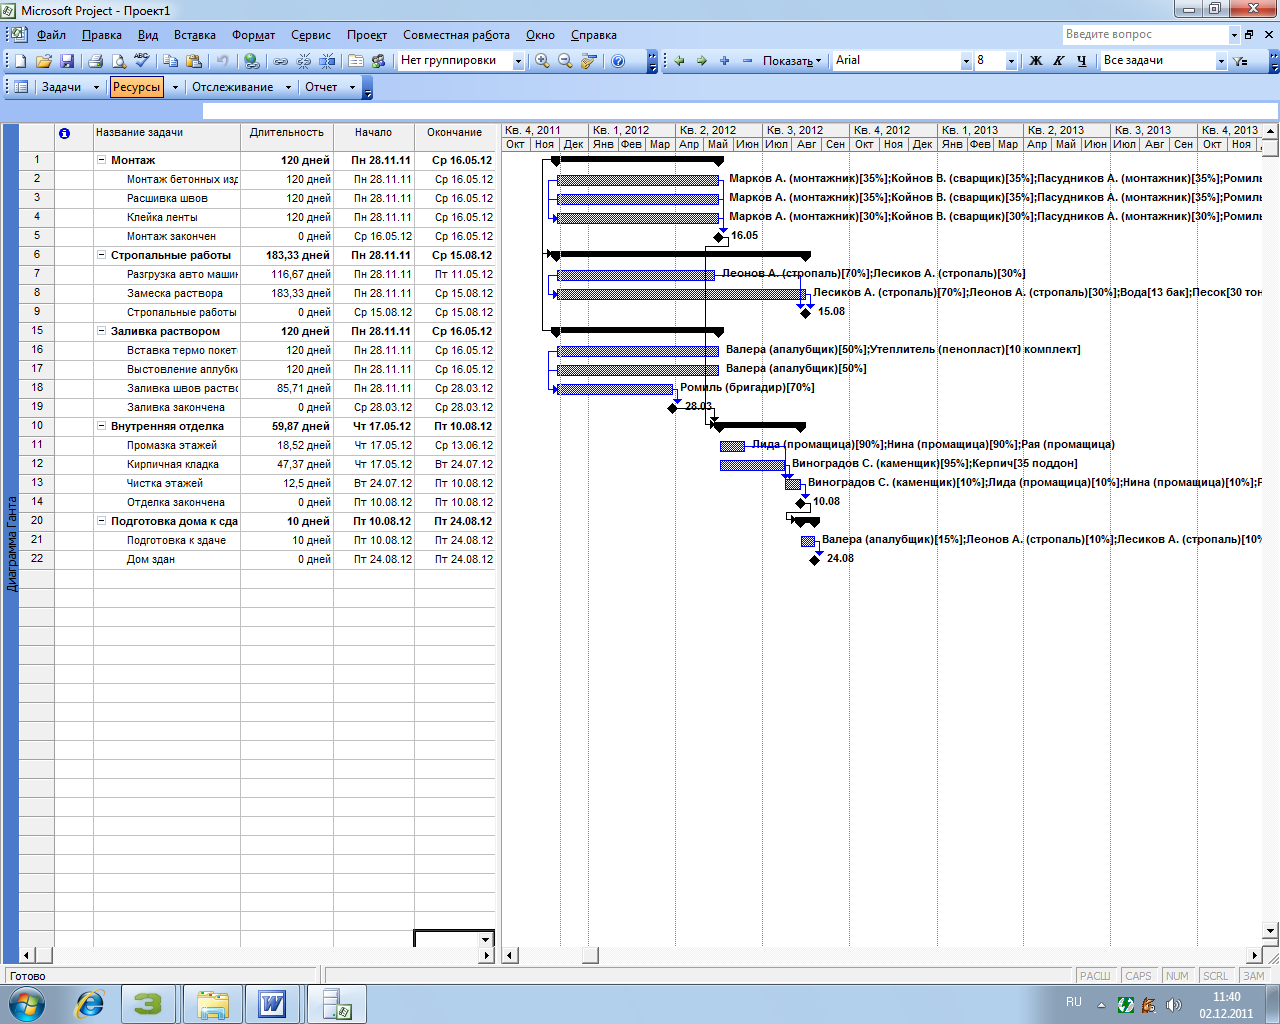1280x1024 pixels.
Task: Click the Отчет guide button
Action: tap(321, 87)
